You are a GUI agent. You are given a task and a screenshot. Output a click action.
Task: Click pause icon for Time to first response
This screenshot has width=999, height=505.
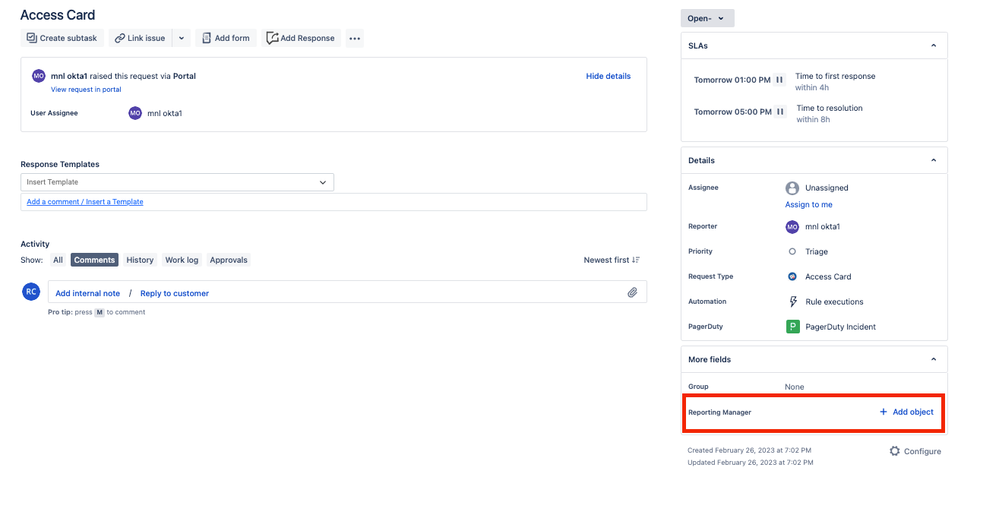(x=779, y=80)
